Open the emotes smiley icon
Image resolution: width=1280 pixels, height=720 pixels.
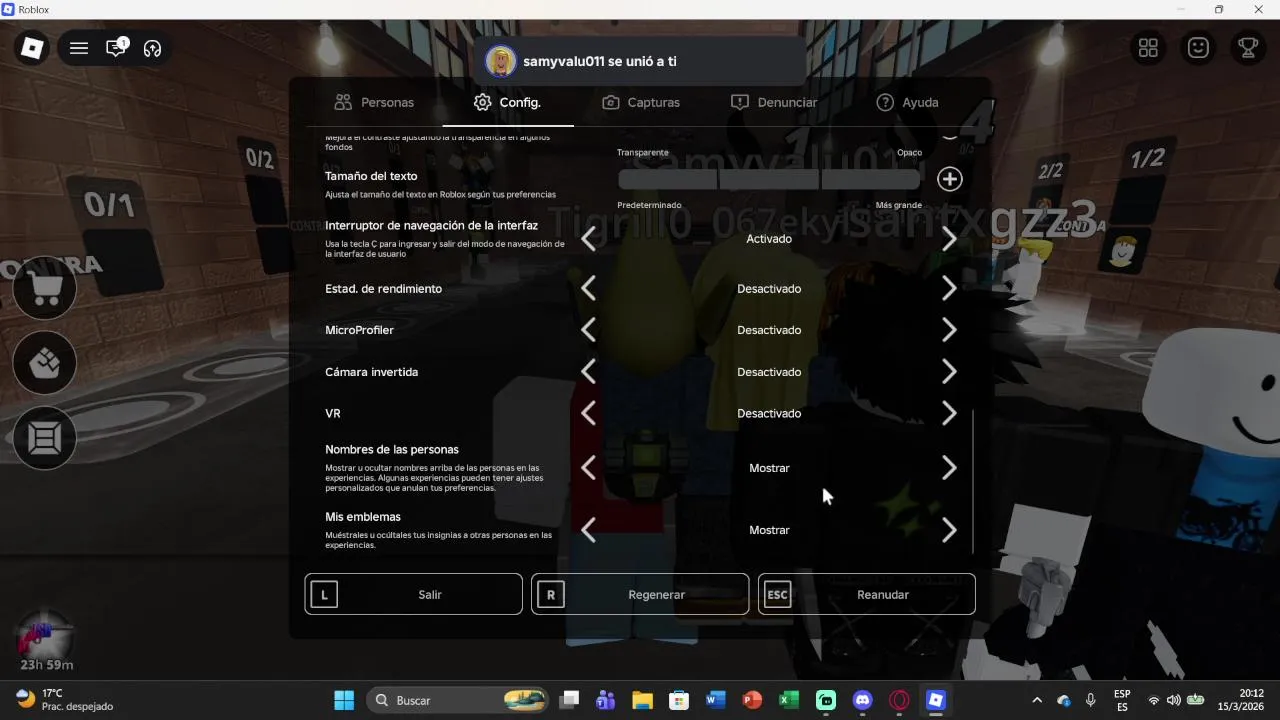[x=1198, y=48]
